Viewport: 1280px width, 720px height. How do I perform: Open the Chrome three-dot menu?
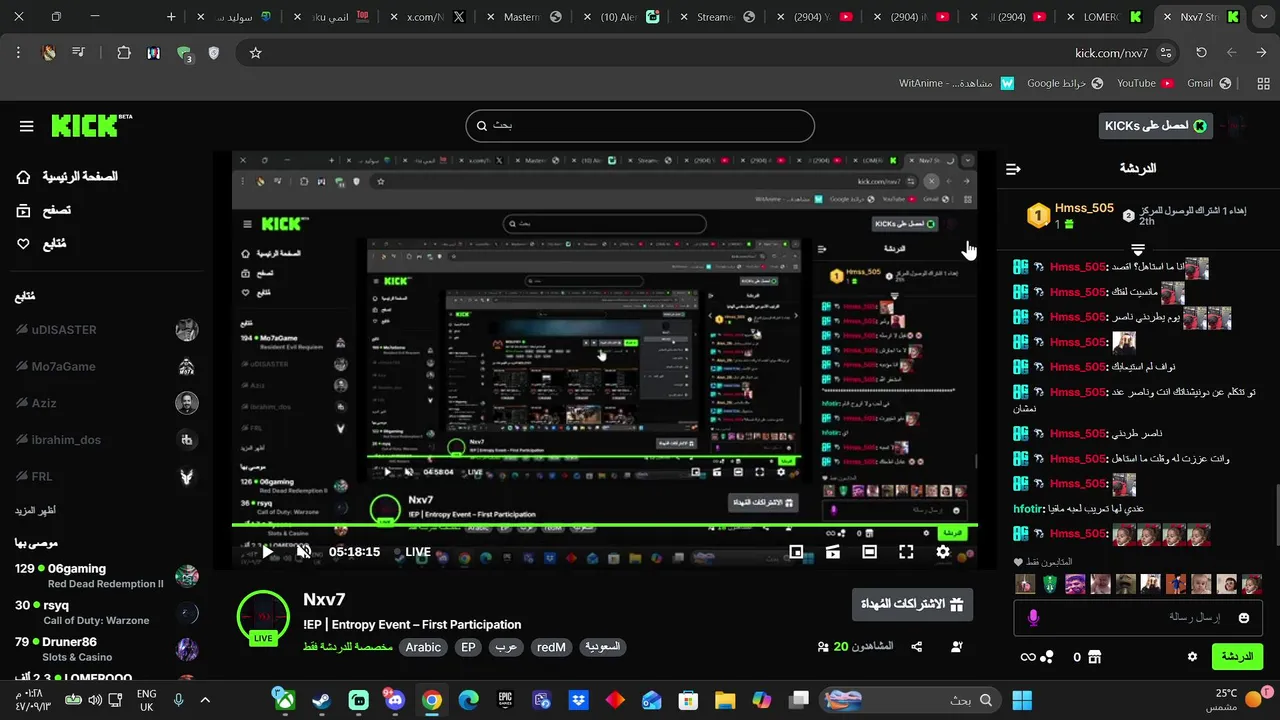pyautogui.click(x=18, y=53)
